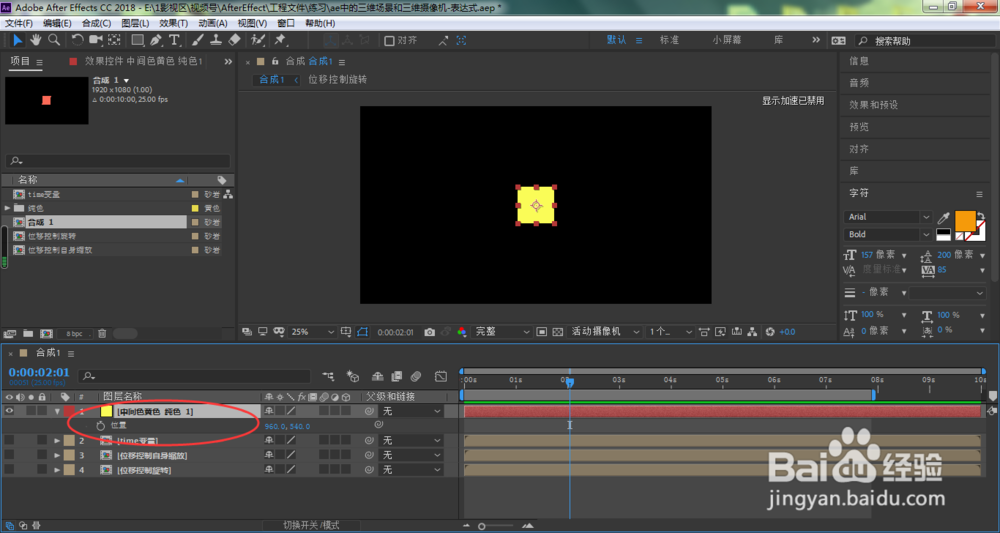
Task: Switch to the 标准 workspace
Action: pyautogui.click(x=670, y=40)
